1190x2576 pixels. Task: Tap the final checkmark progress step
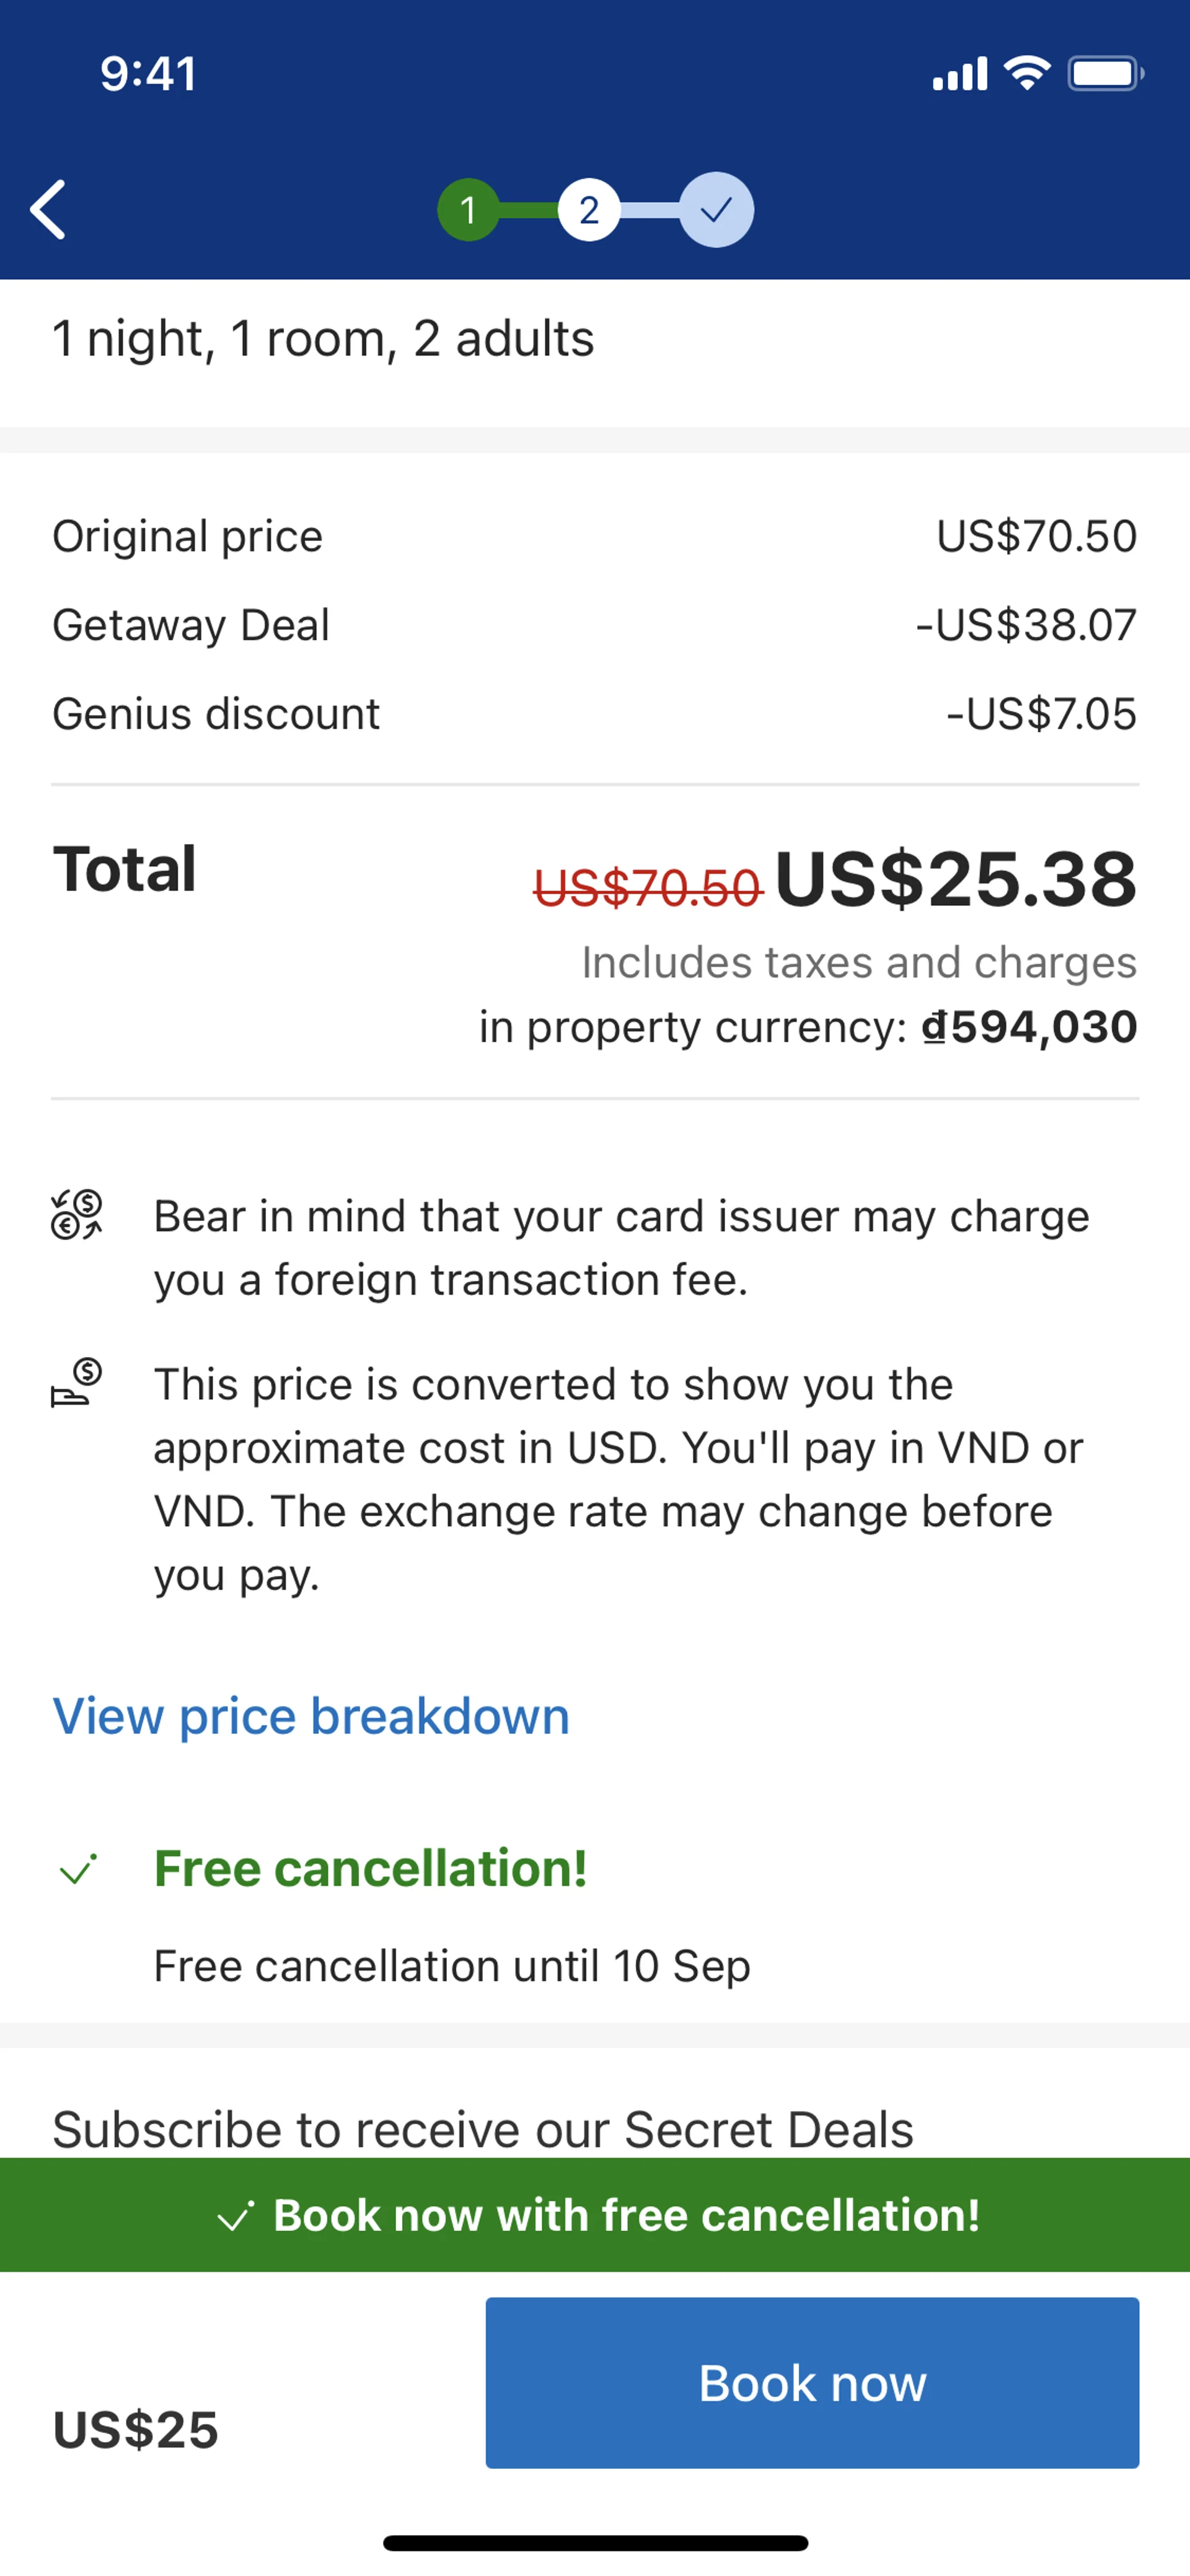[716, 210]
